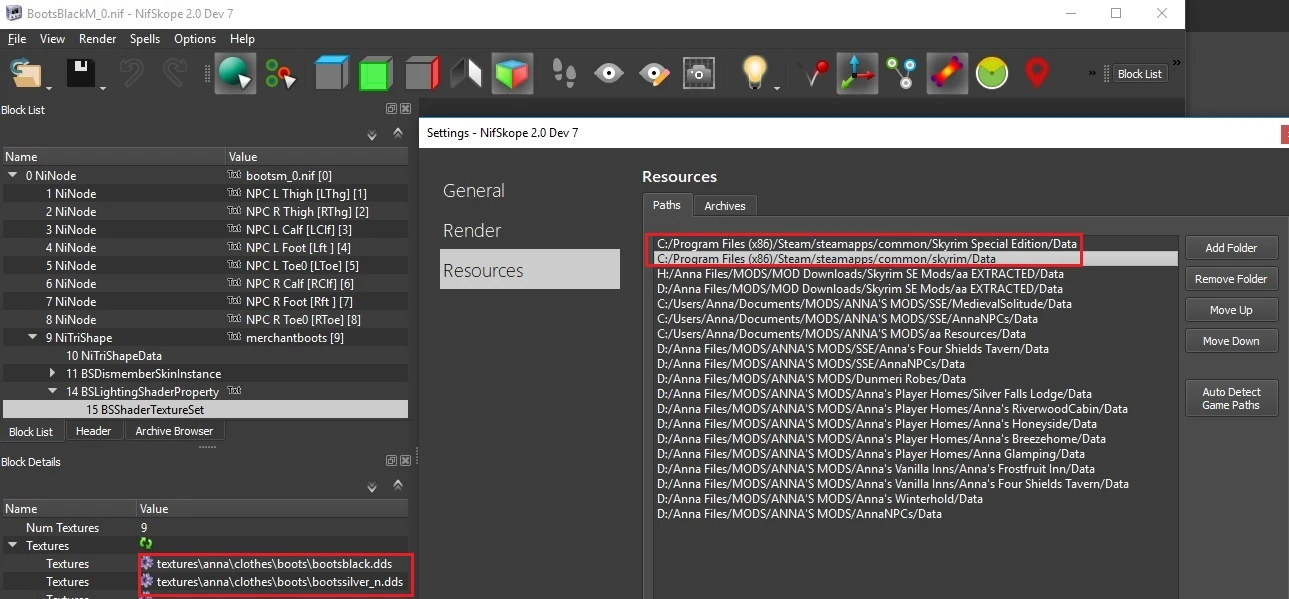Toggle the XYZ axes display icon

857,74
